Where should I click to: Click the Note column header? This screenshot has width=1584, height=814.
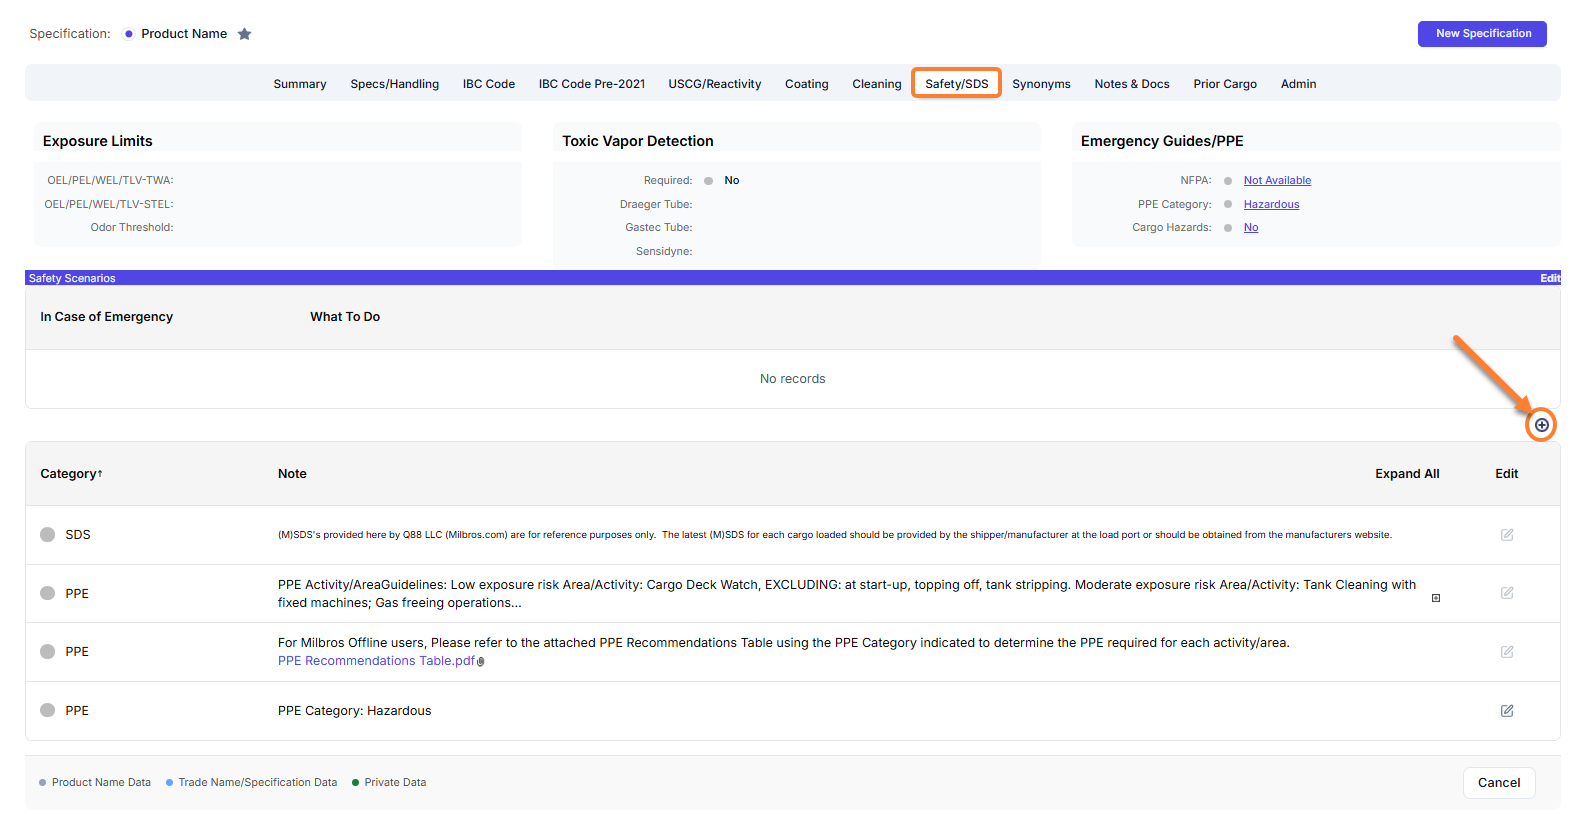(292, 474)
